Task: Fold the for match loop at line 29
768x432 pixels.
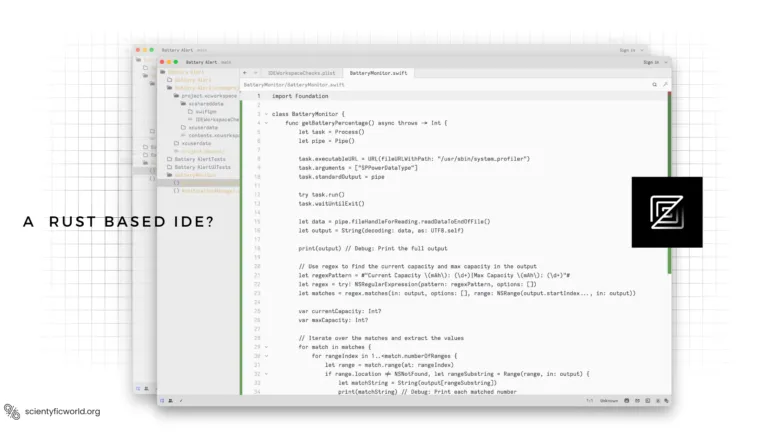Action: coord(266,347)
